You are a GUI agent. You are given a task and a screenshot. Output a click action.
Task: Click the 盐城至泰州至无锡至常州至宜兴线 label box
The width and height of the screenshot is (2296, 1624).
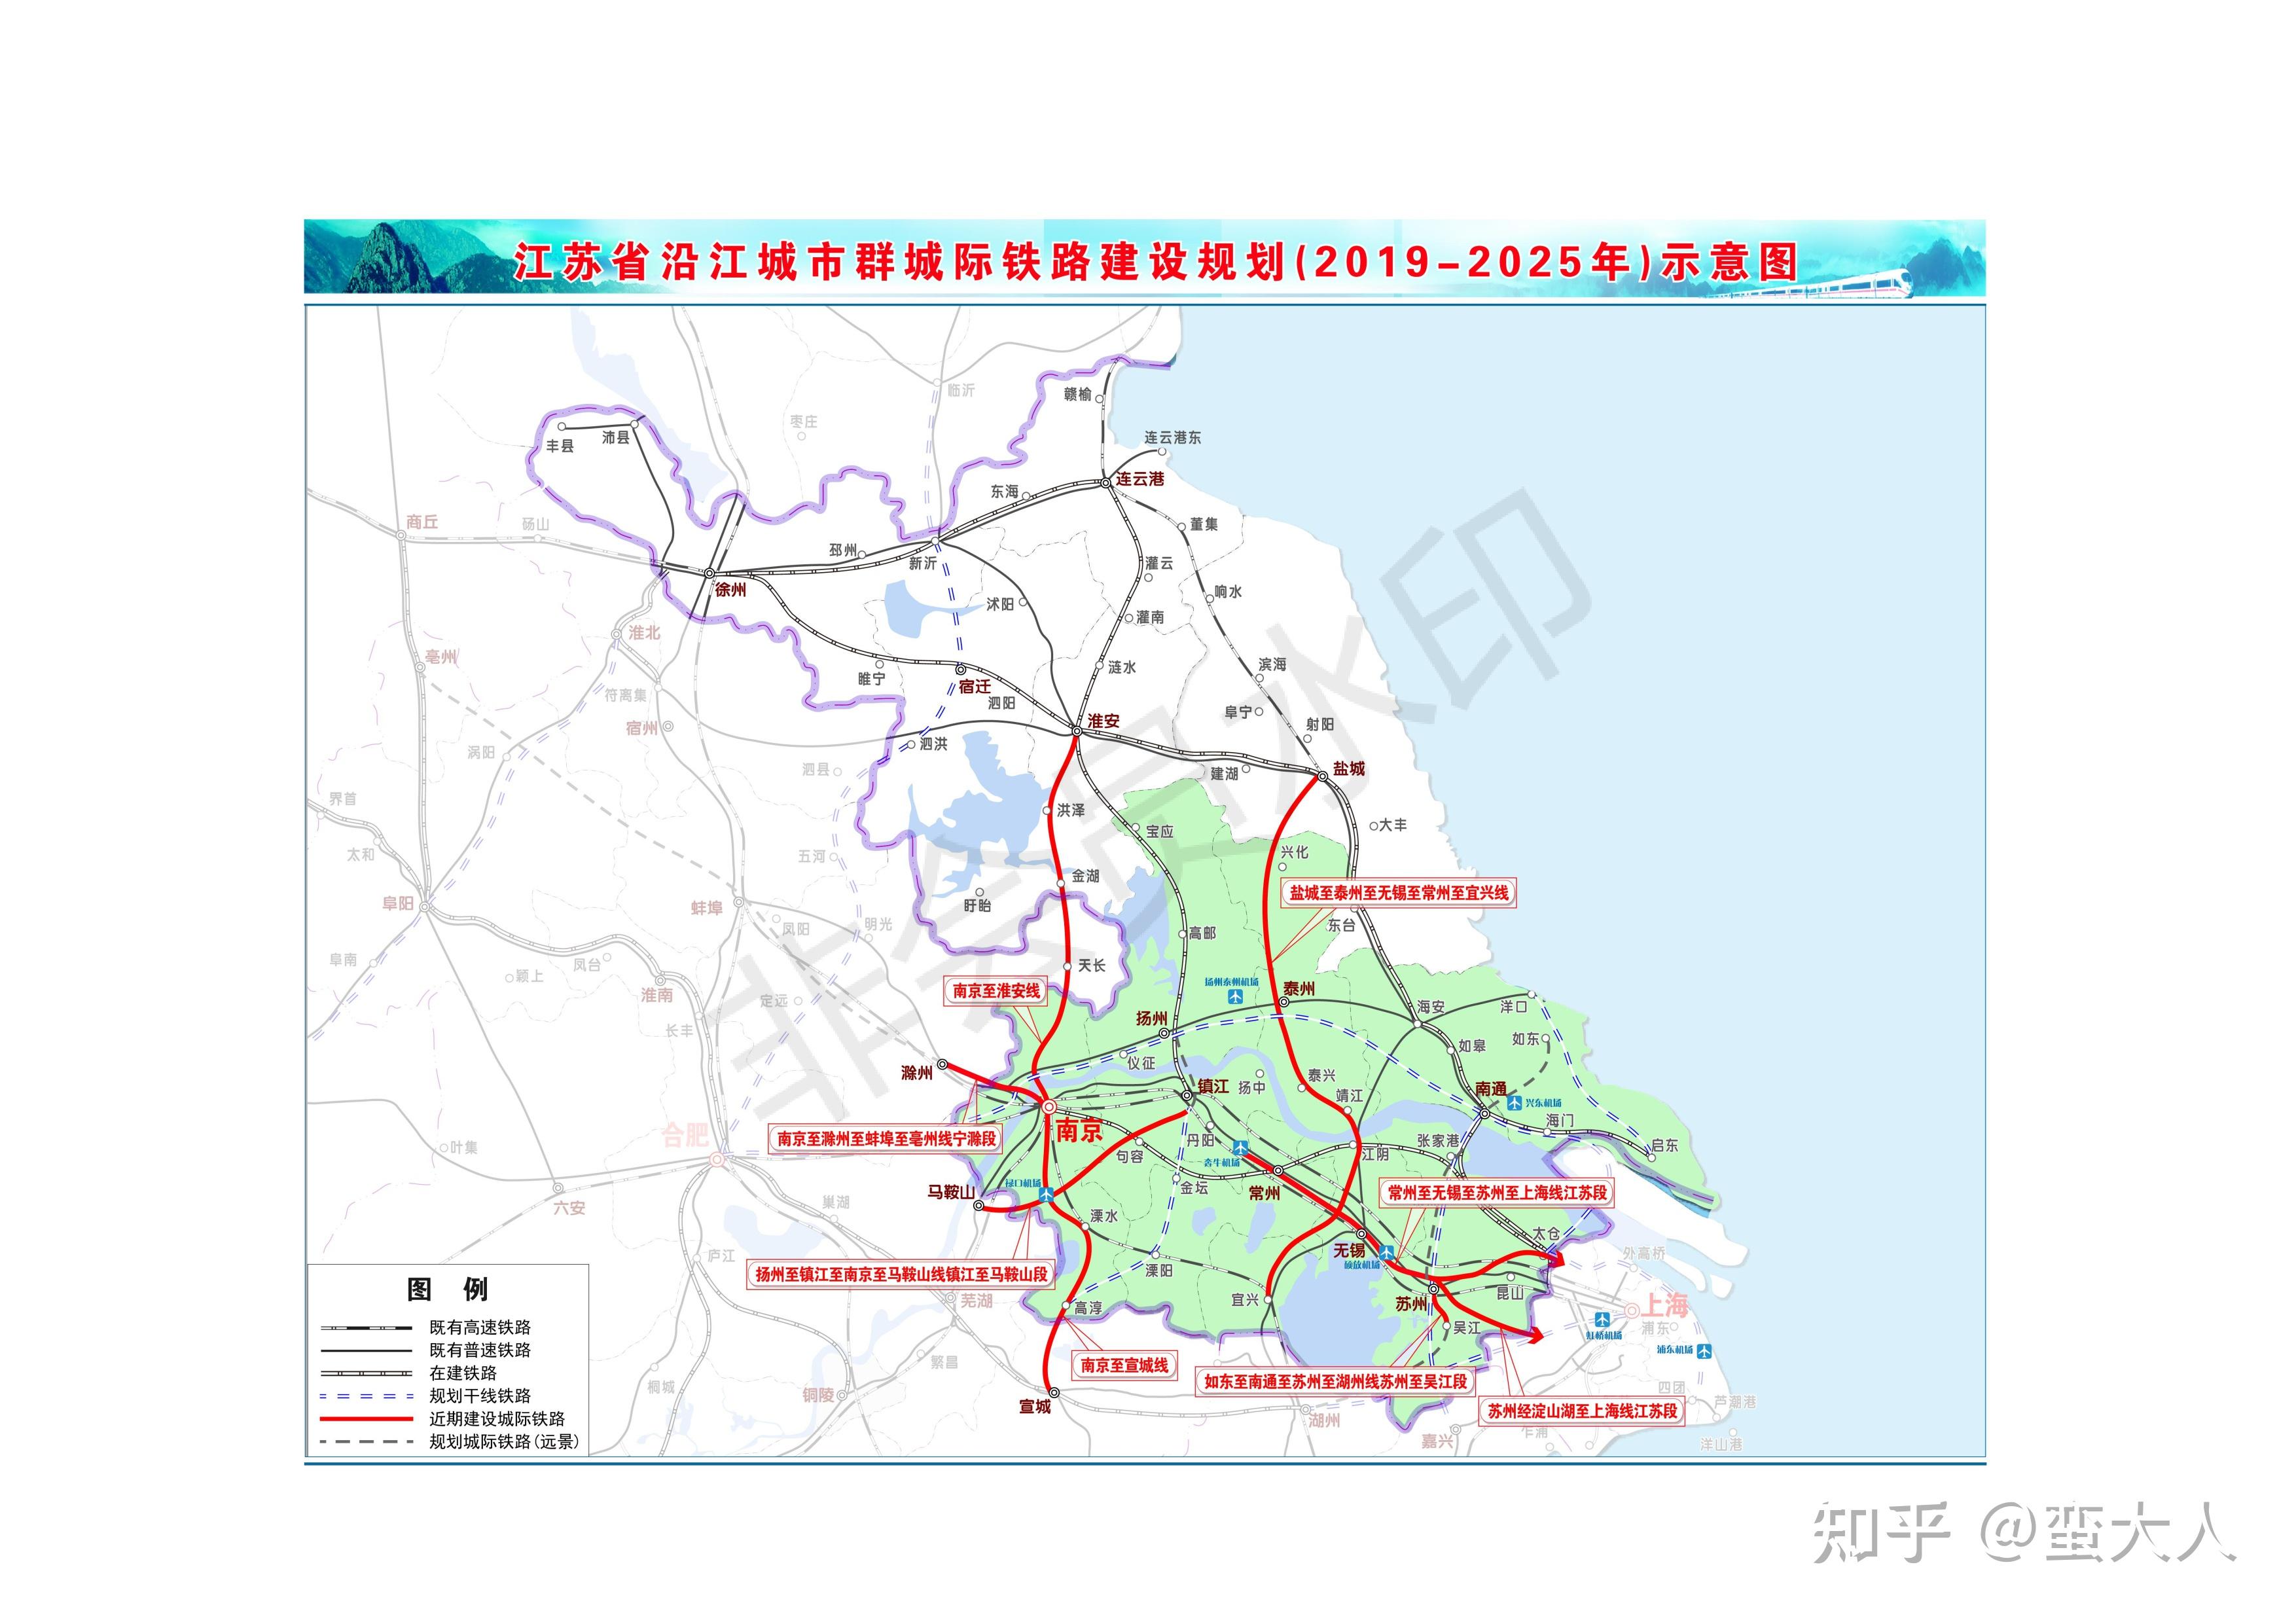1398,893
